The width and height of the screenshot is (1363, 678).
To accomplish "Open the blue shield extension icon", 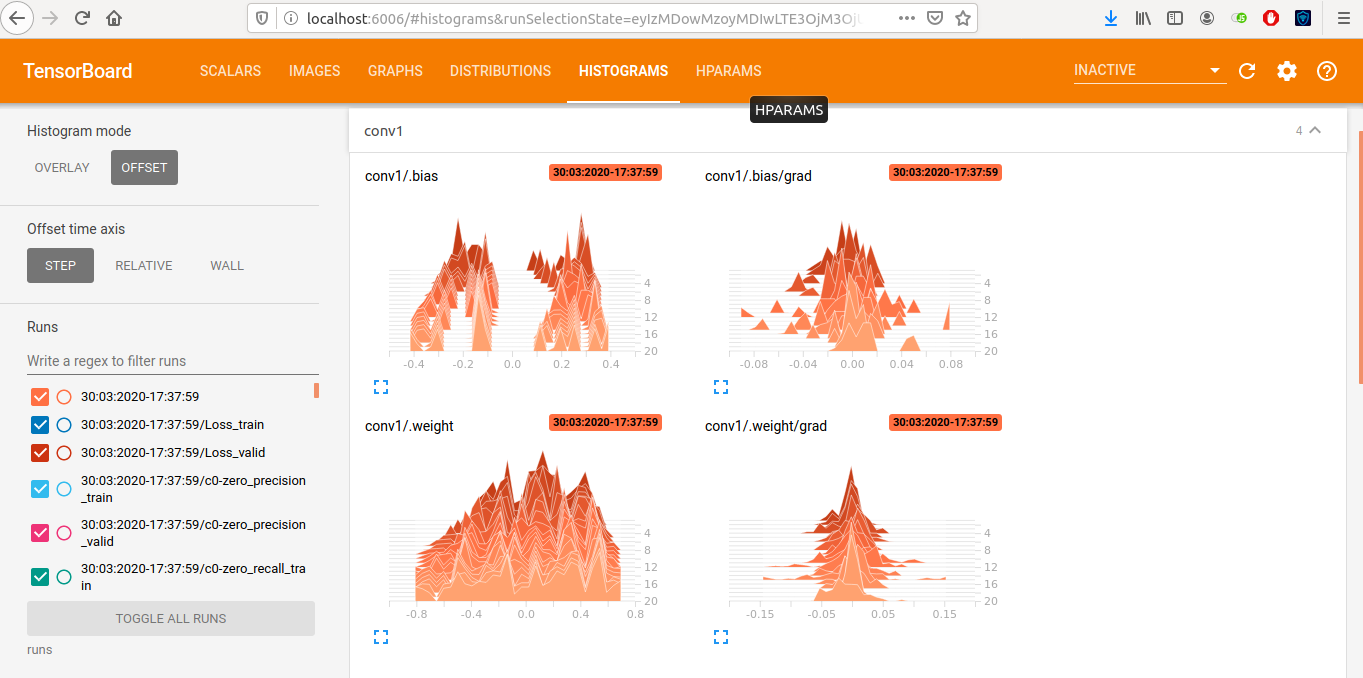I will (x=1303, y=18).
